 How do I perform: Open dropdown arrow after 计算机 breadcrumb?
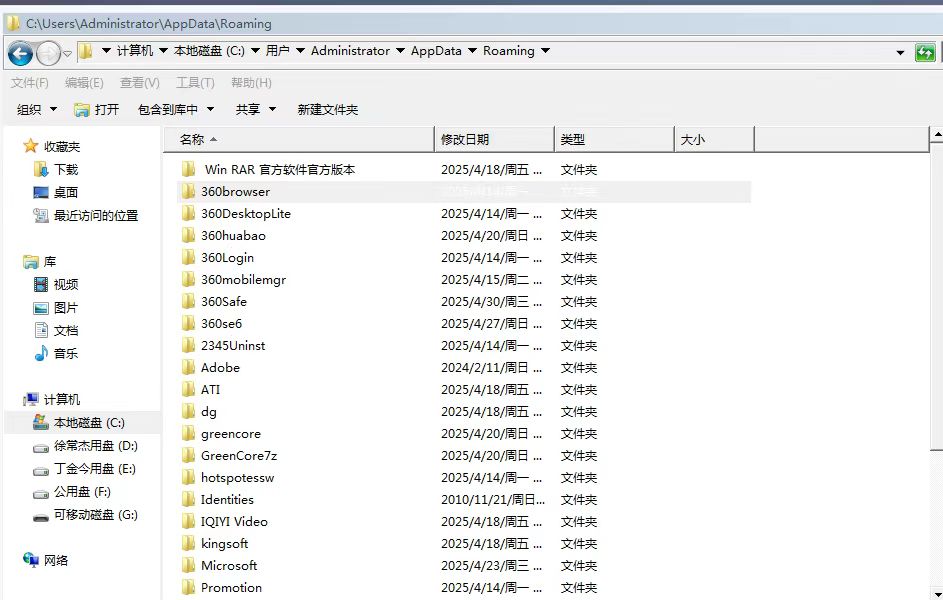[x=164, y=51]
